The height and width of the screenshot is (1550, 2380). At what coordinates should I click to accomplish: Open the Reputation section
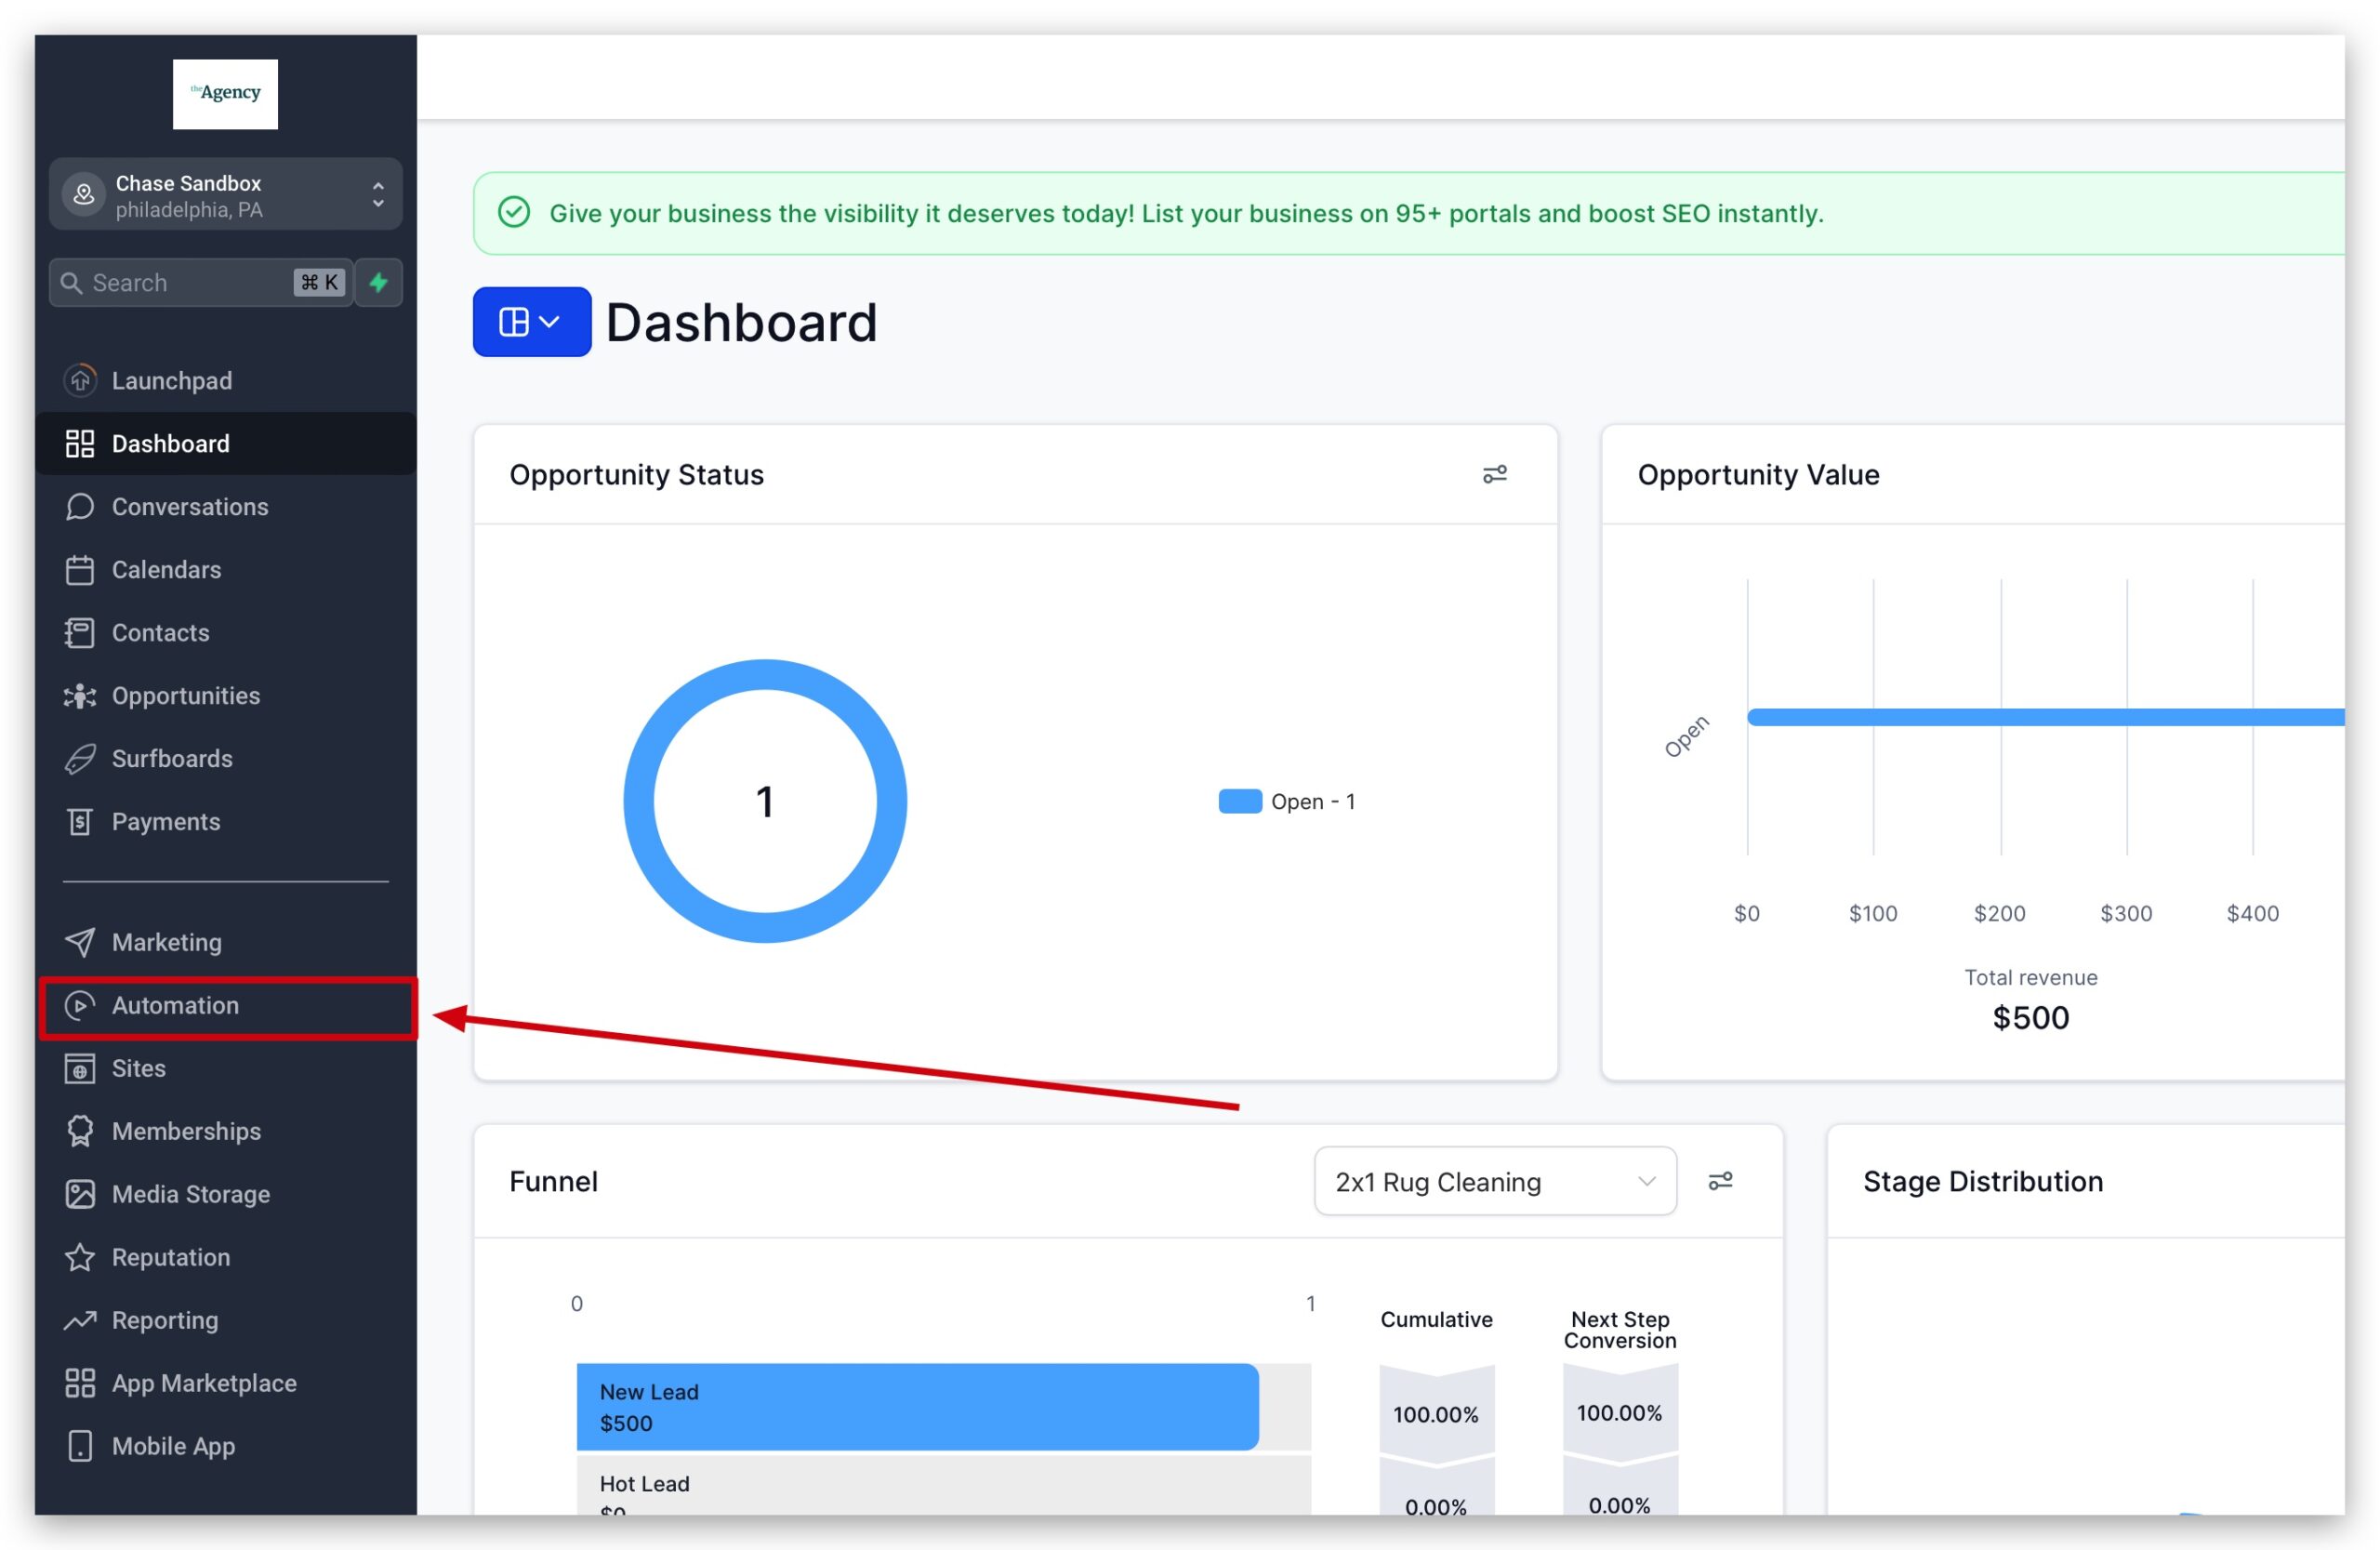(170, 1257)
